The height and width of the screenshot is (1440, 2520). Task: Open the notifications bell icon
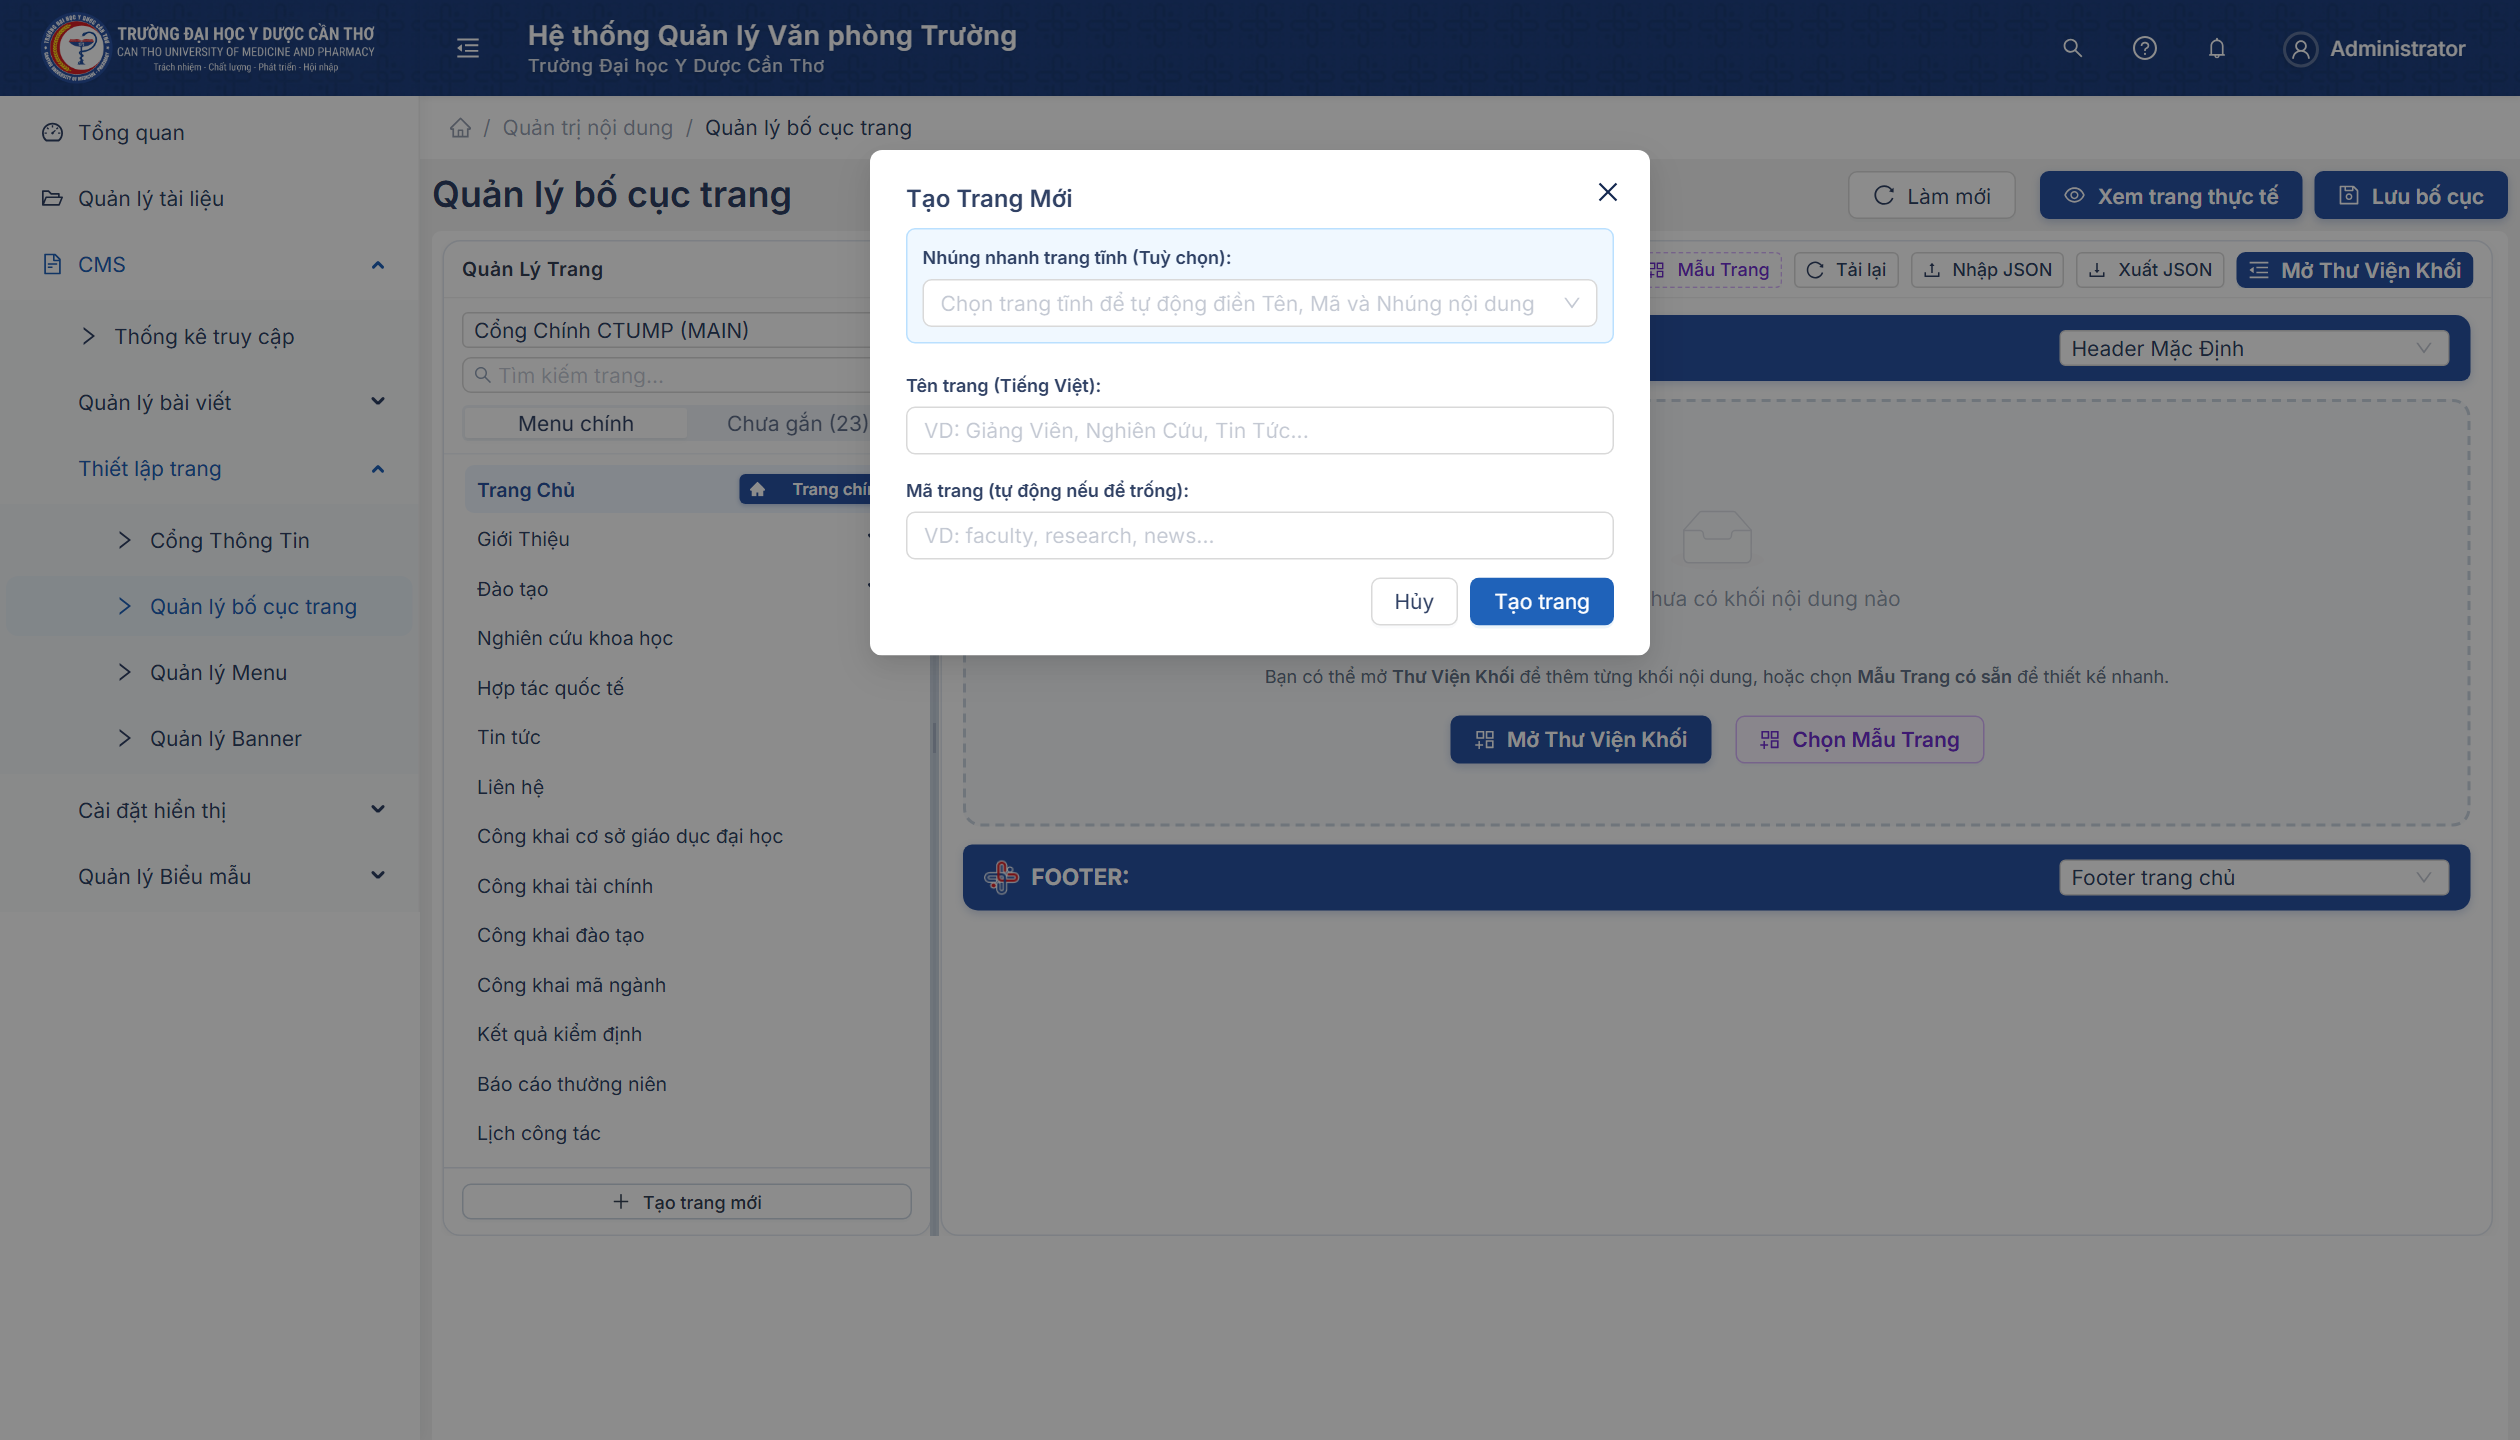(x=2216, y=48)
